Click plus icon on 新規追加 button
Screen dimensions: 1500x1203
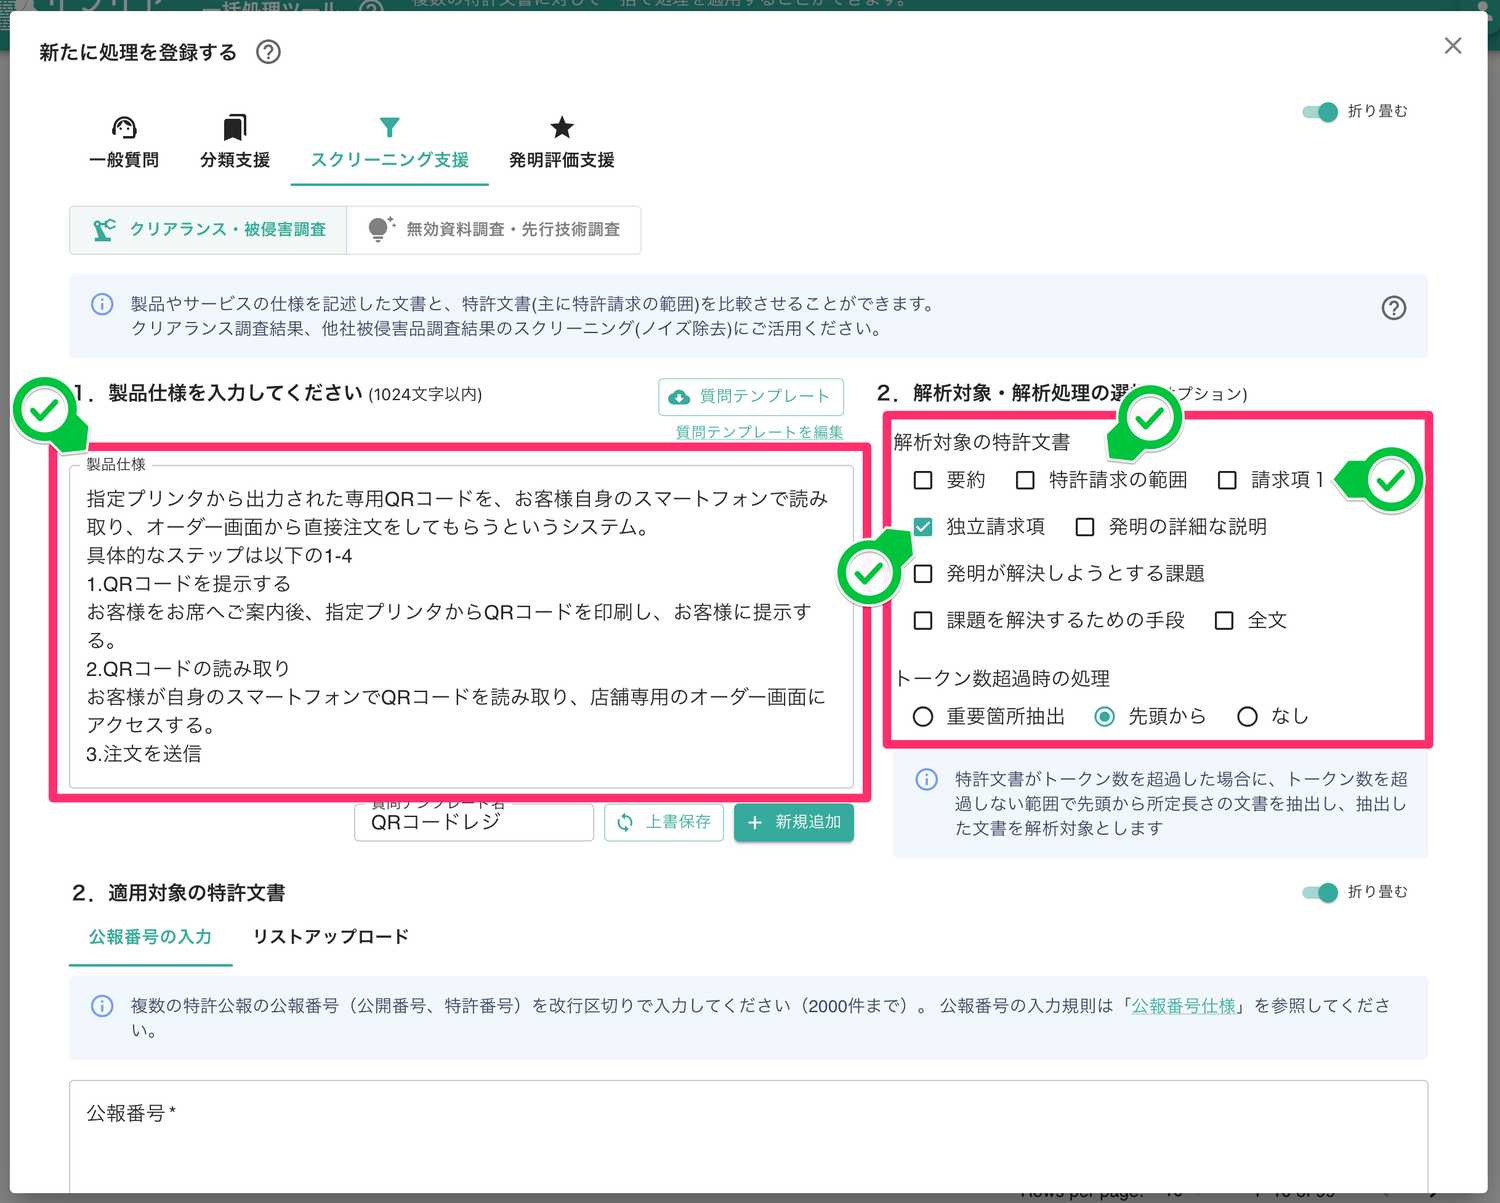click(x=755, y=822)
